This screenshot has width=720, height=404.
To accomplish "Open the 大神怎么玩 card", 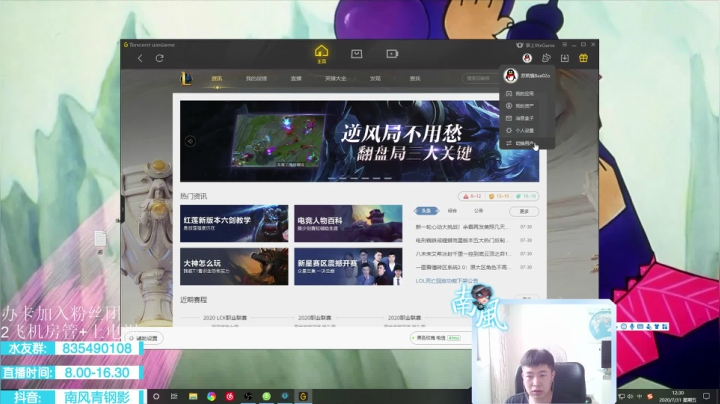I will pos(234,266).
